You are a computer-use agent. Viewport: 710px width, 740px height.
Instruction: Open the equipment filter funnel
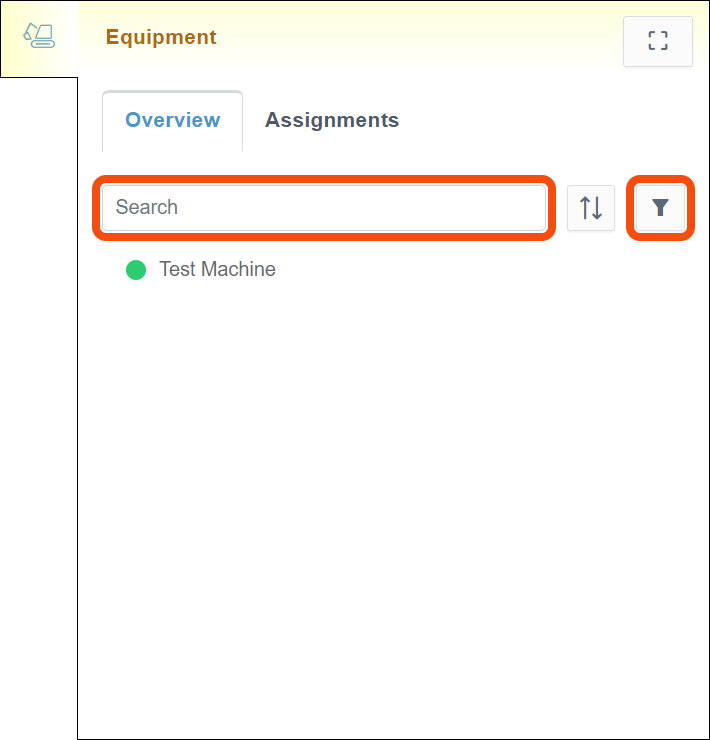(660, 208)
